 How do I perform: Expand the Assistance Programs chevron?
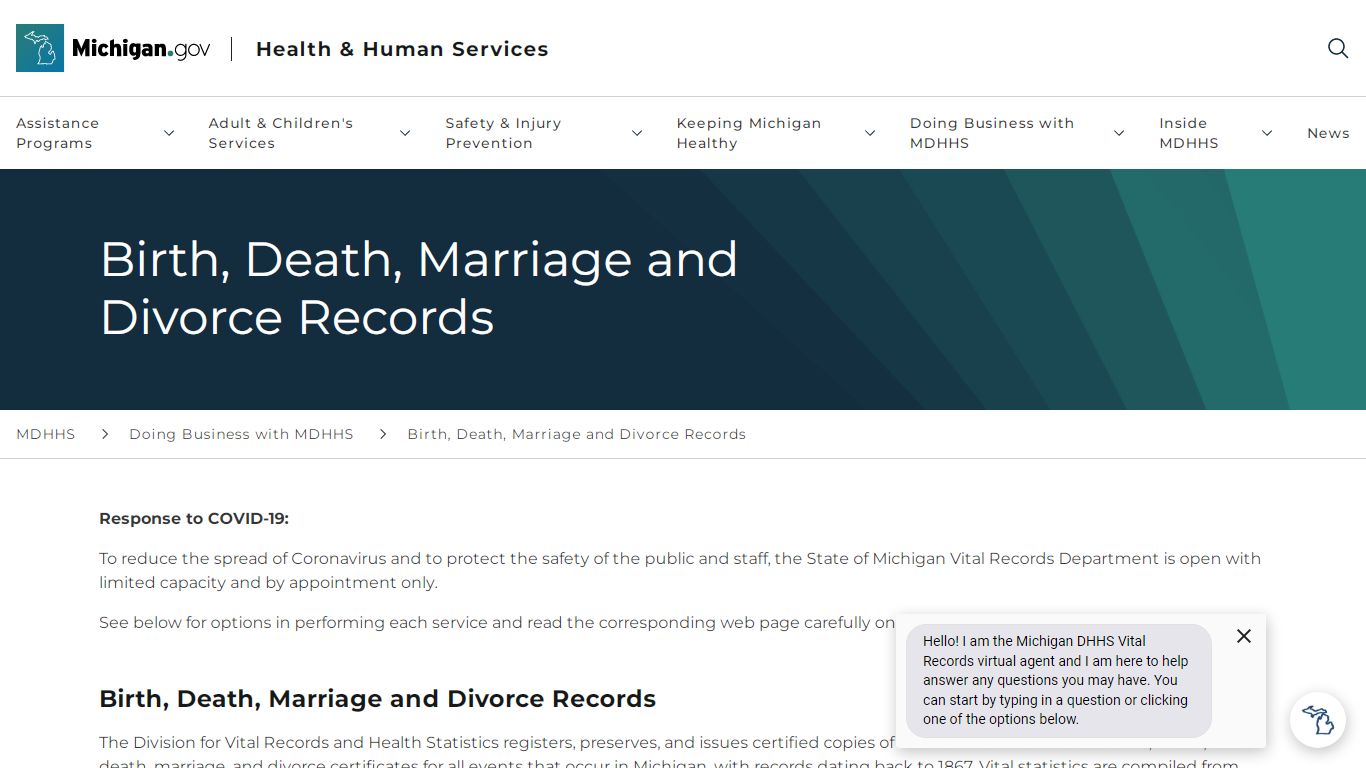(x=169, y=133)
